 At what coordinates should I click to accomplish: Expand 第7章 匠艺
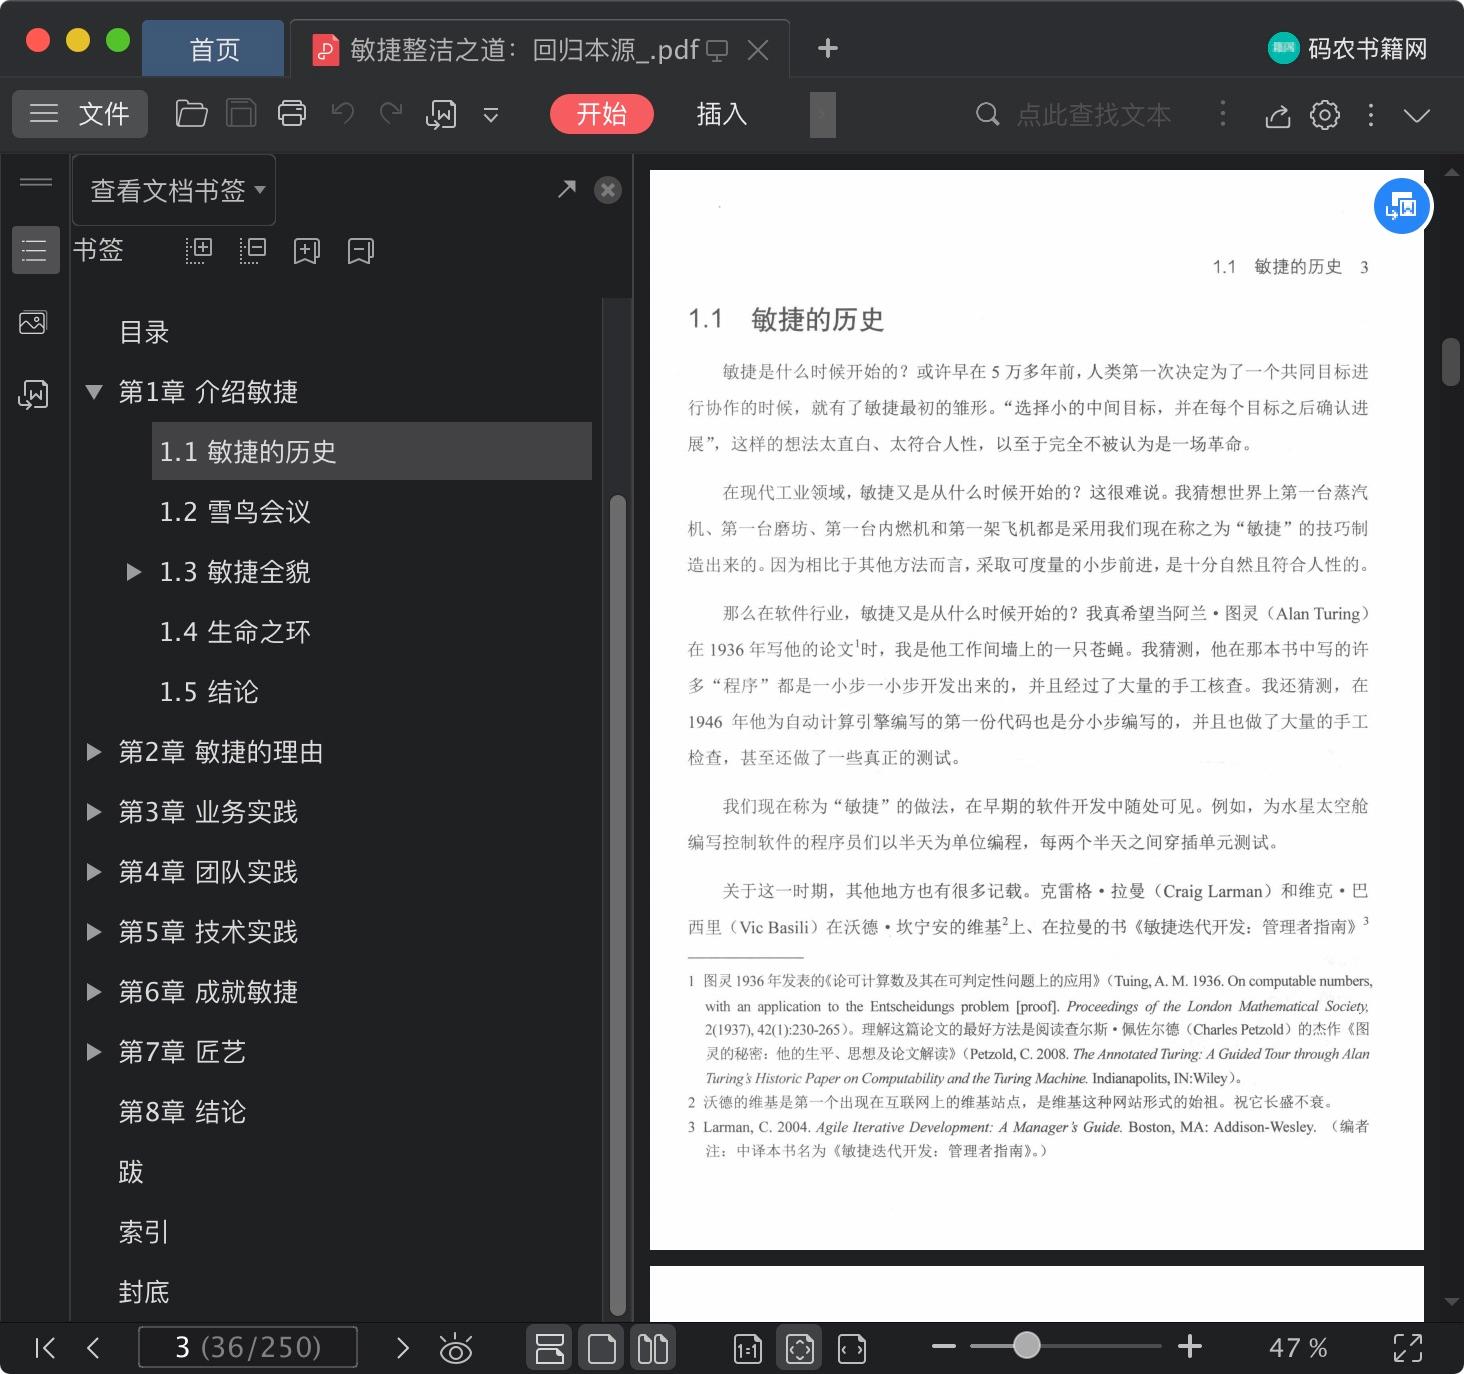94,1052
